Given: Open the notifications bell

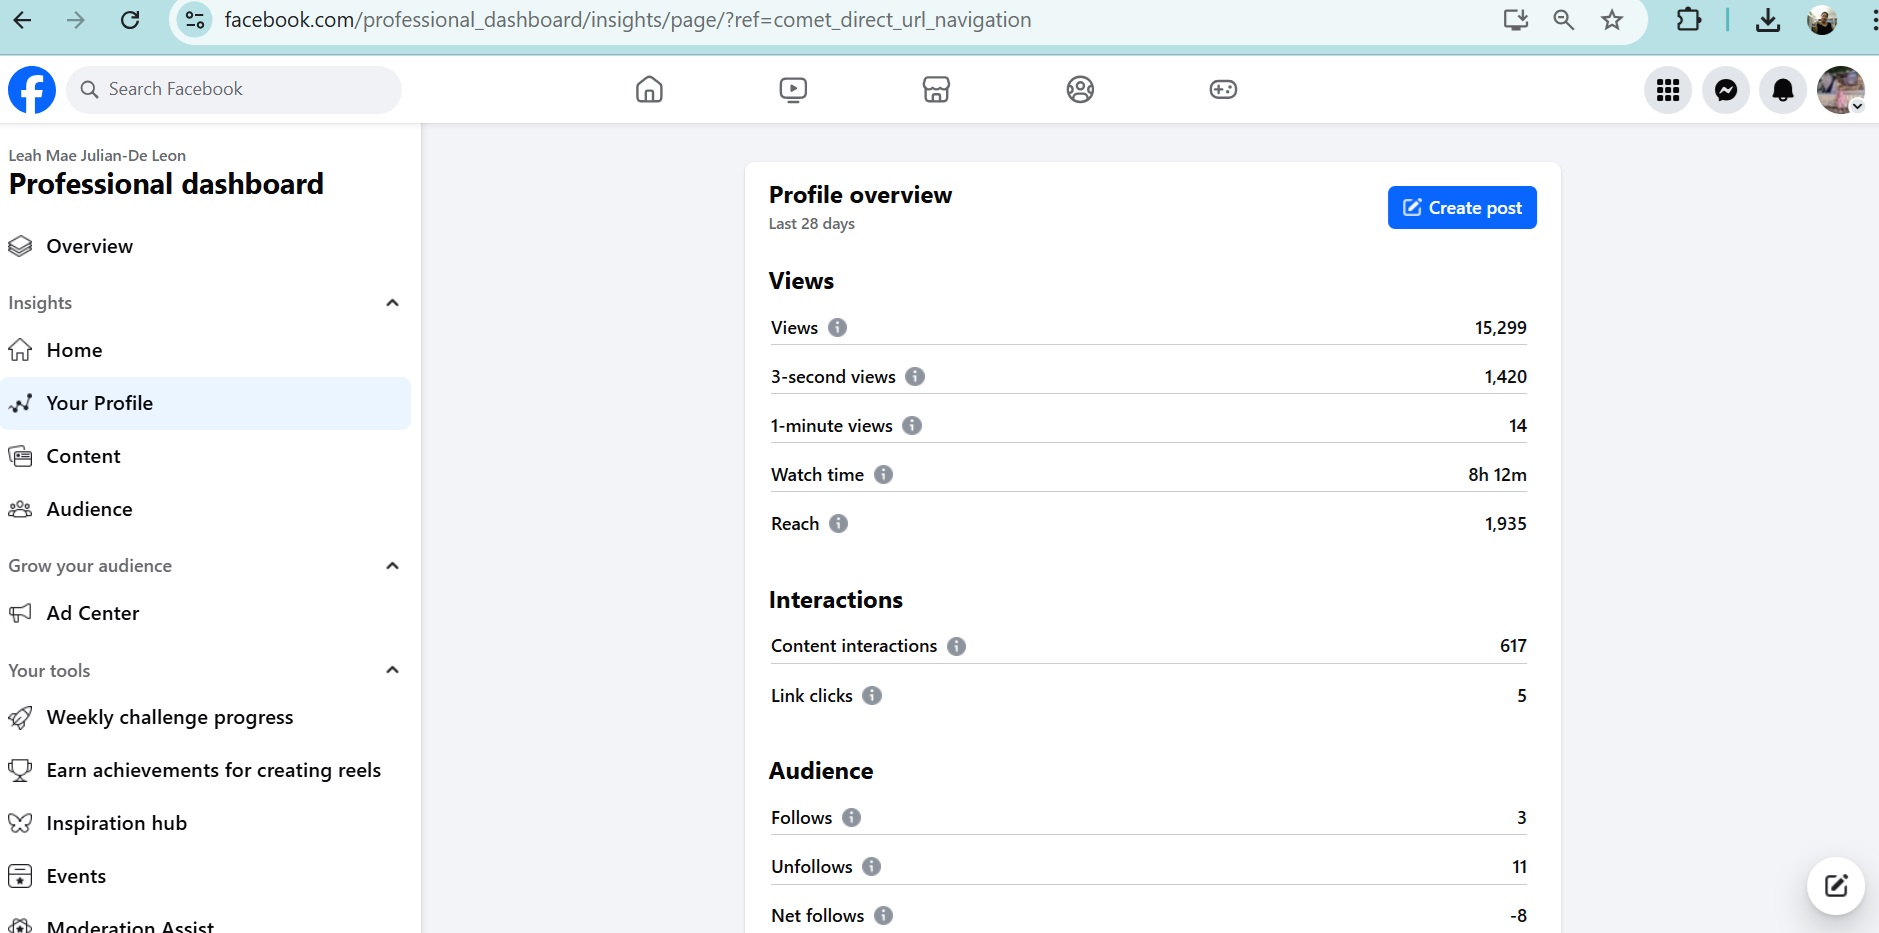Looking at the screenshot, I should pos(1782,90).
